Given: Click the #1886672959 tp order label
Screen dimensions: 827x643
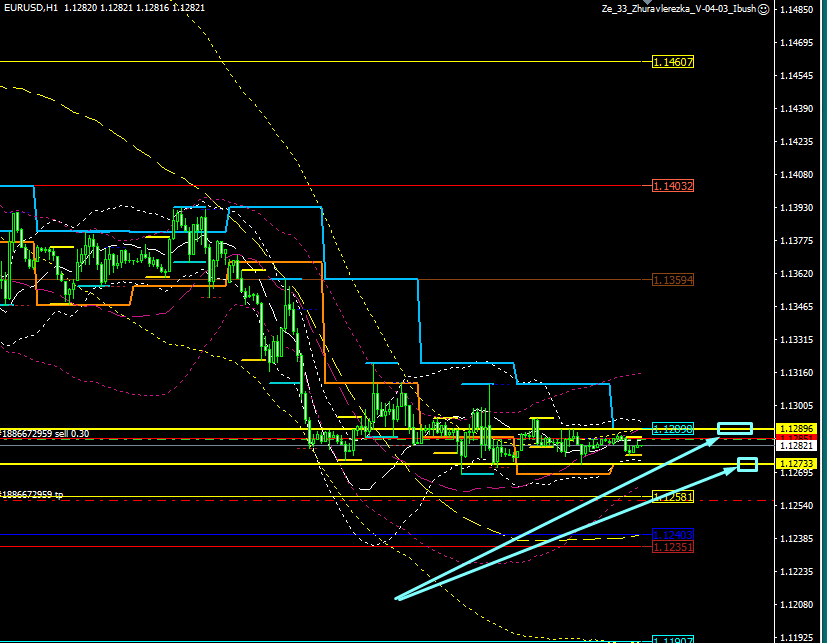Looking at the screenshot, I should click(x=32, y=495).
